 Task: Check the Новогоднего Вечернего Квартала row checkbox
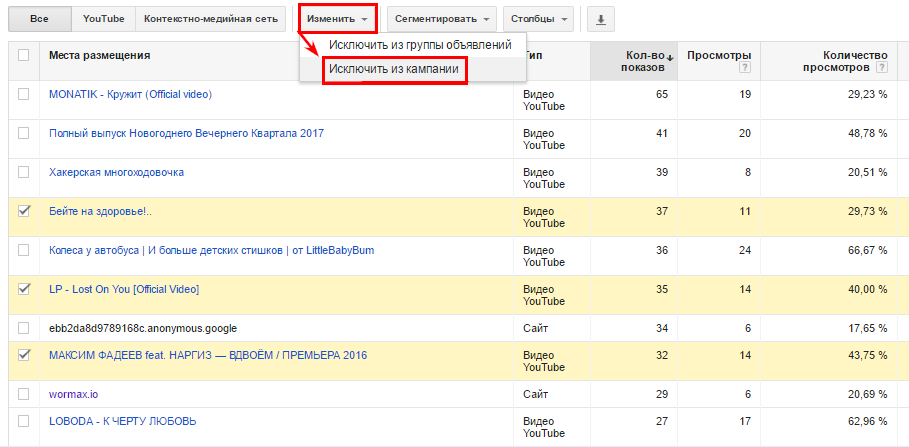point(24,133)
